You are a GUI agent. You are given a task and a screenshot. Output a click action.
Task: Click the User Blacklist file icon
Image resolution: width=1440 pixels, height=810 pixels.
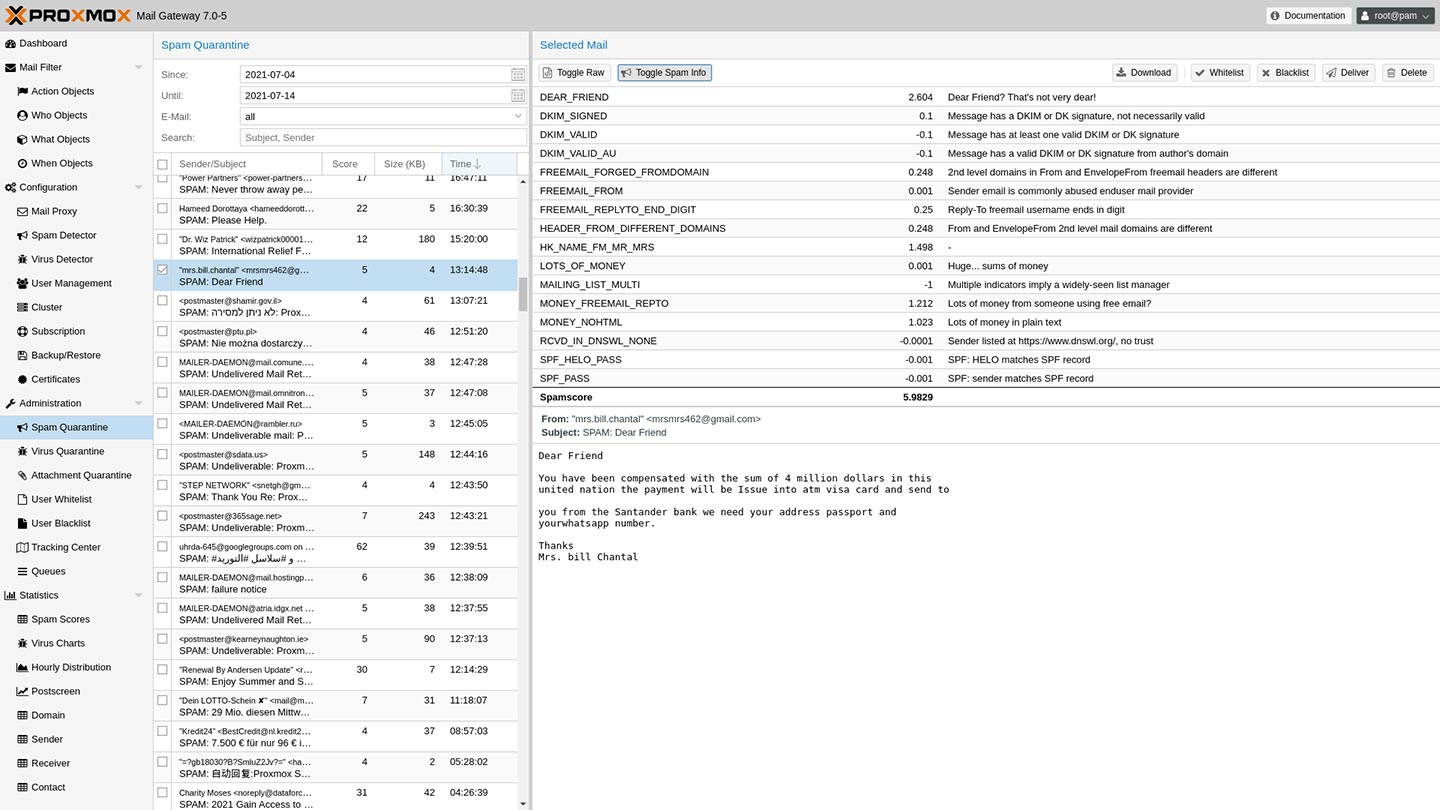pyautogui.click(x=22, y=523)
